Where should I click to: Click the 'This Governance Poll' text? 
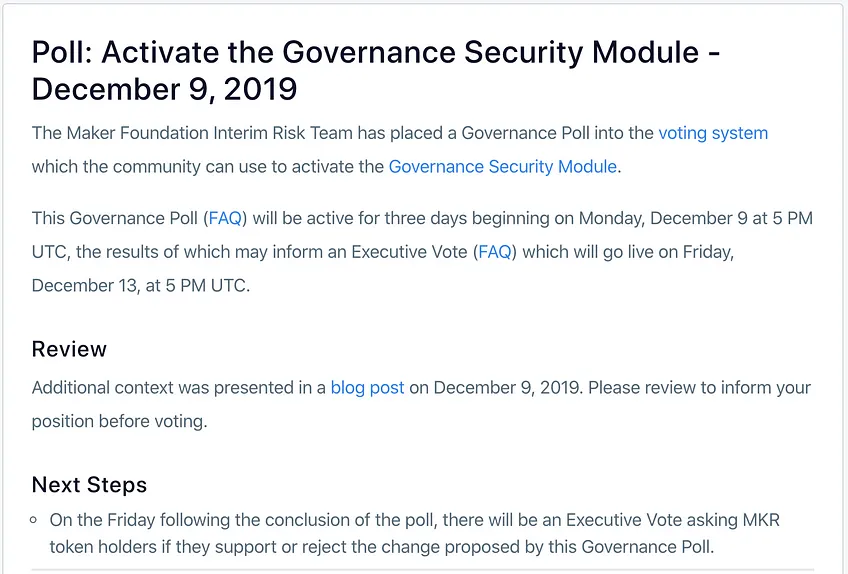(x=114, y=218)
